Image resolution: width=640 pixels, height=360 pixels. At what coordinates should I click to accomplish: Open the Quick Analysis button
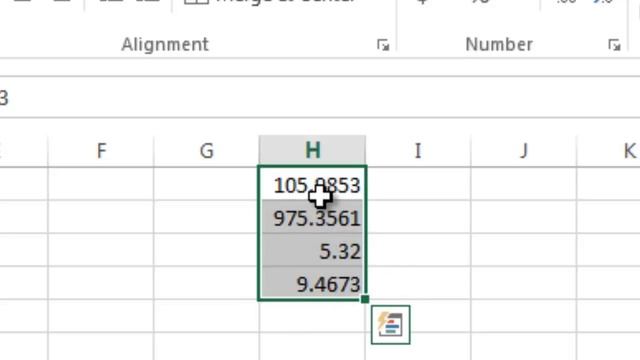click(x=391, y=324)
